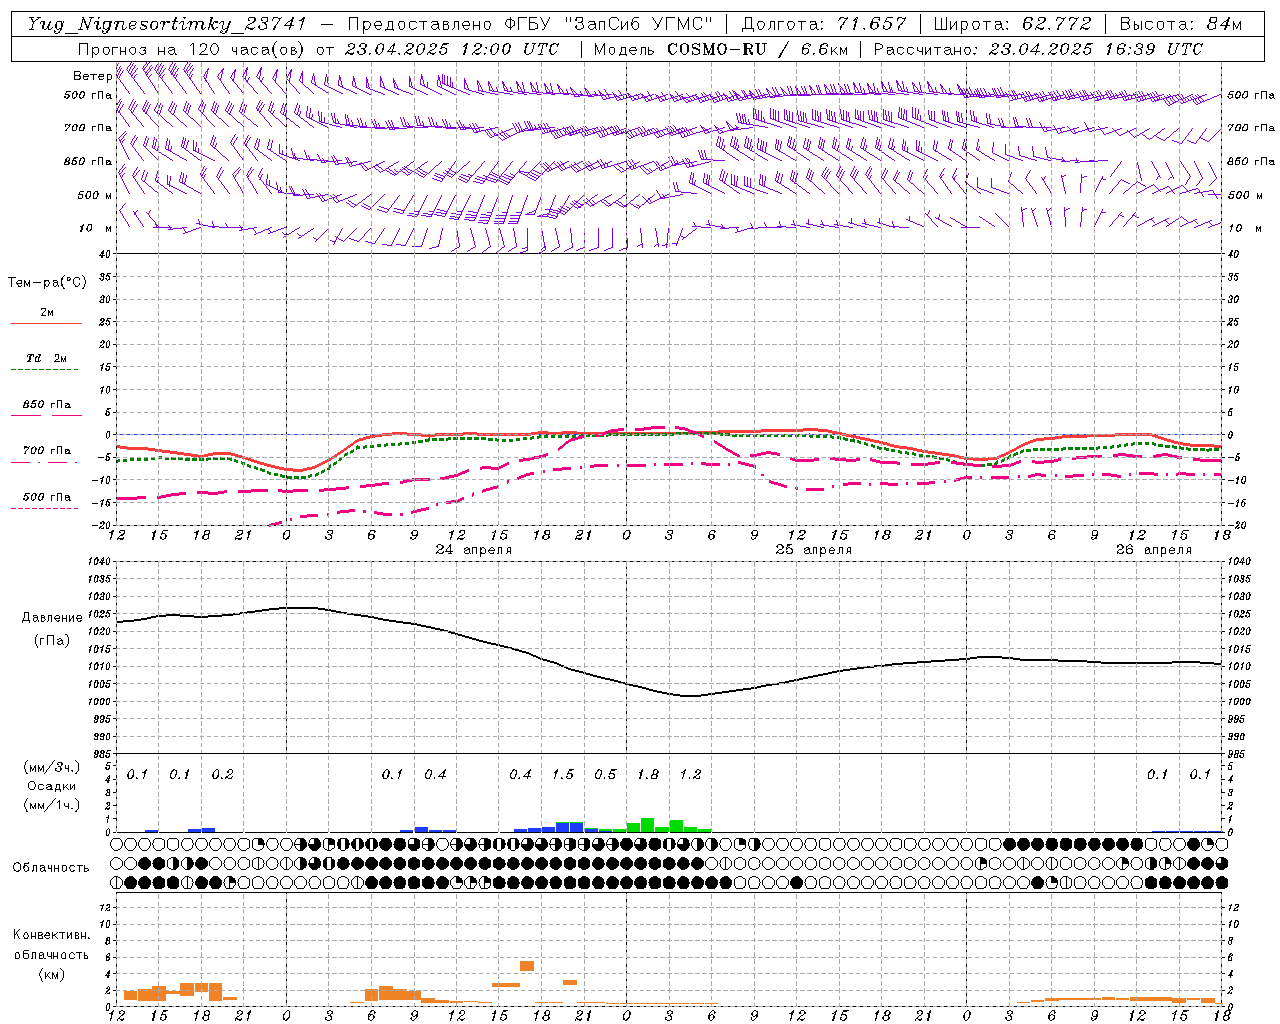Image resolution: width=1280 pixels, height=1024 pixels.
Task: Click the Долгота: 71.657 value
Action: click(x=824, y=24)
